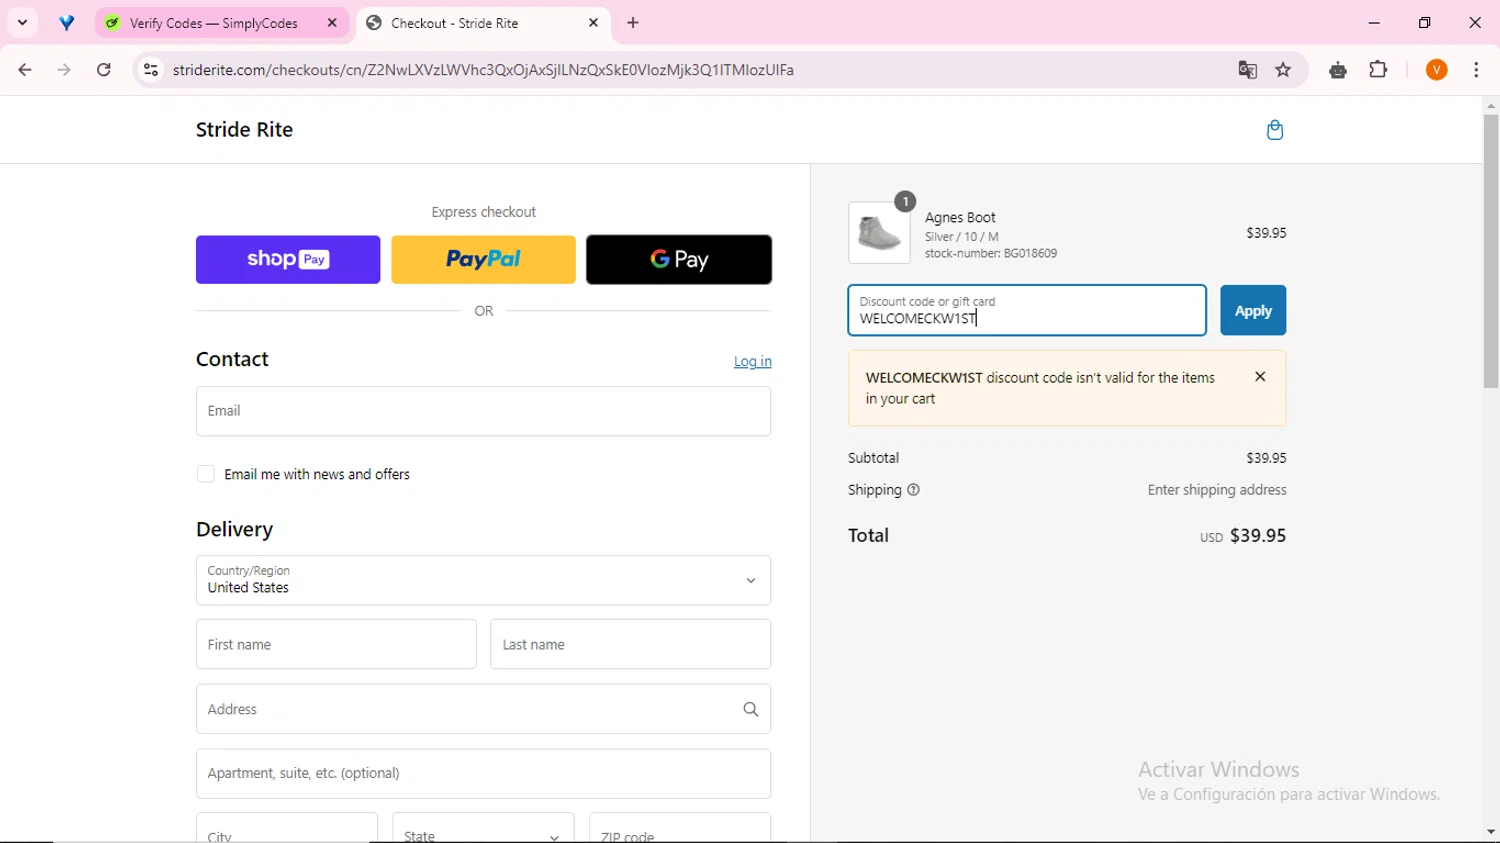Dismiss the invalid discount code message
Image resolution: width=1500 pixels, height=843 pixels.
coord(1260,377)
